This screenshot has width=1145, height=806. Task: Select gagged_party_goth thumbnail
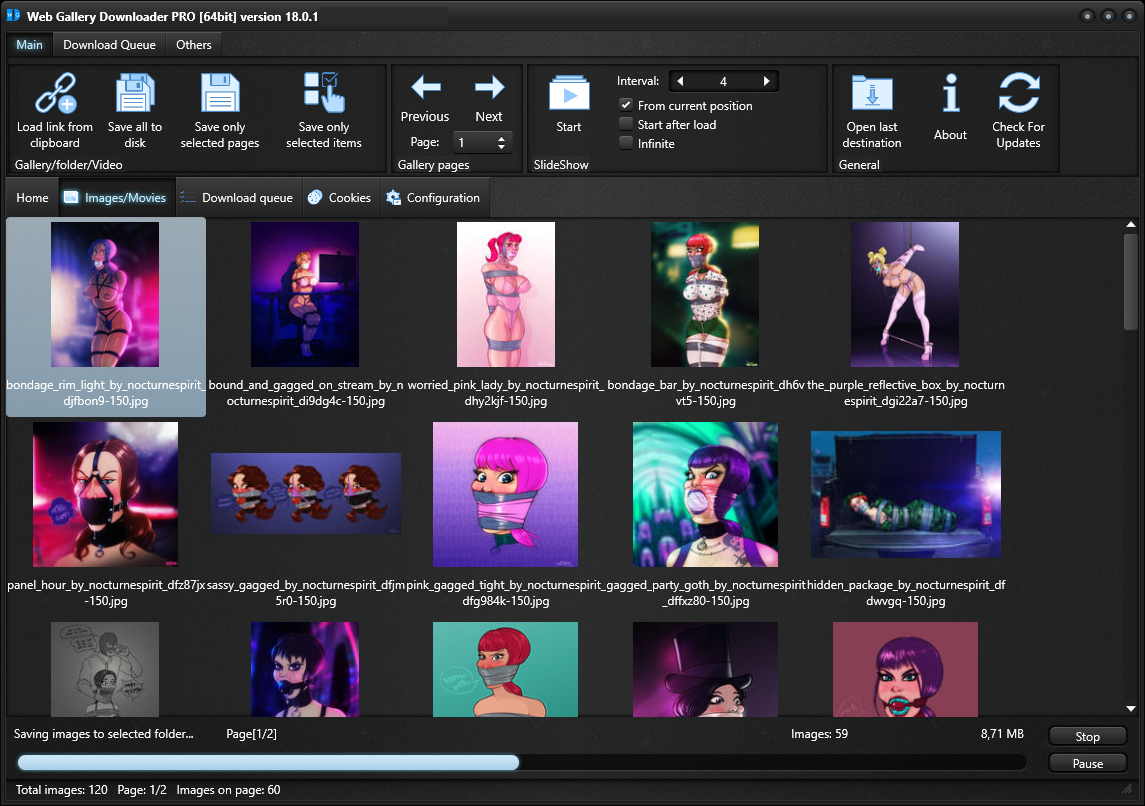click(x=705, y=494)
